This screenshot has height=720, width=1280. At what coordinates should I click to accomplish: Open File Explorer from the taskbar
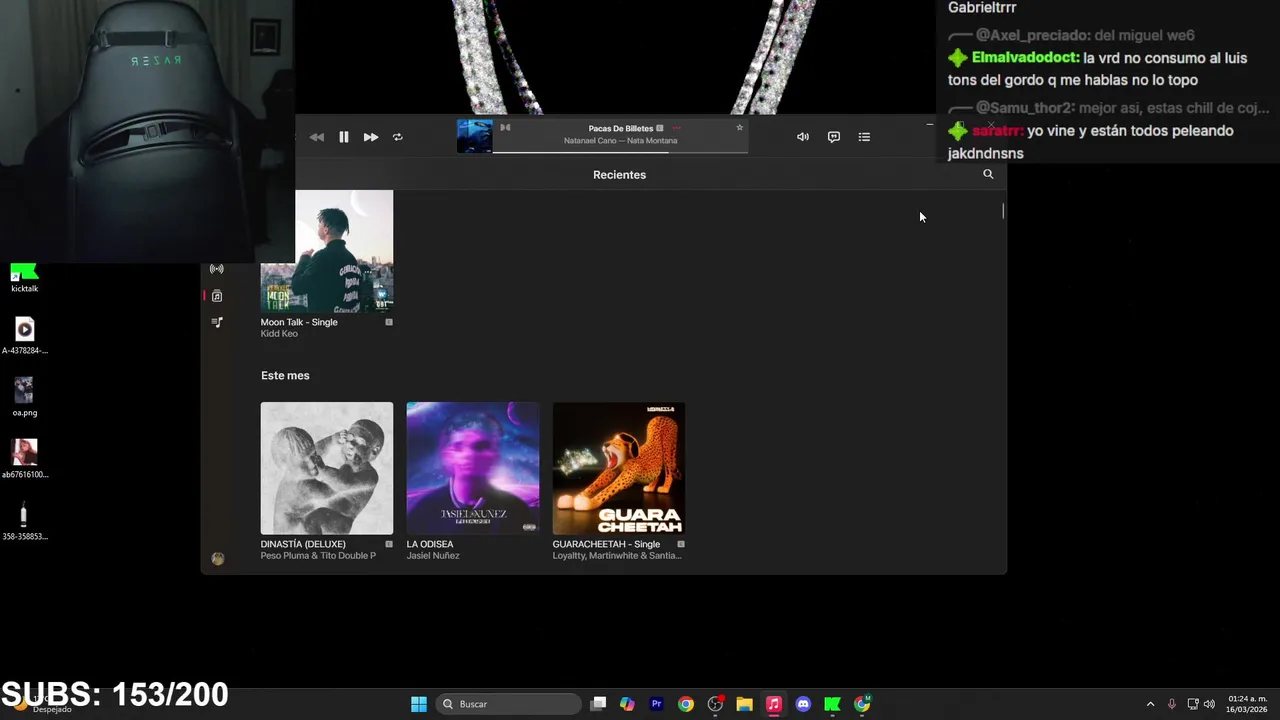(744, 704)
